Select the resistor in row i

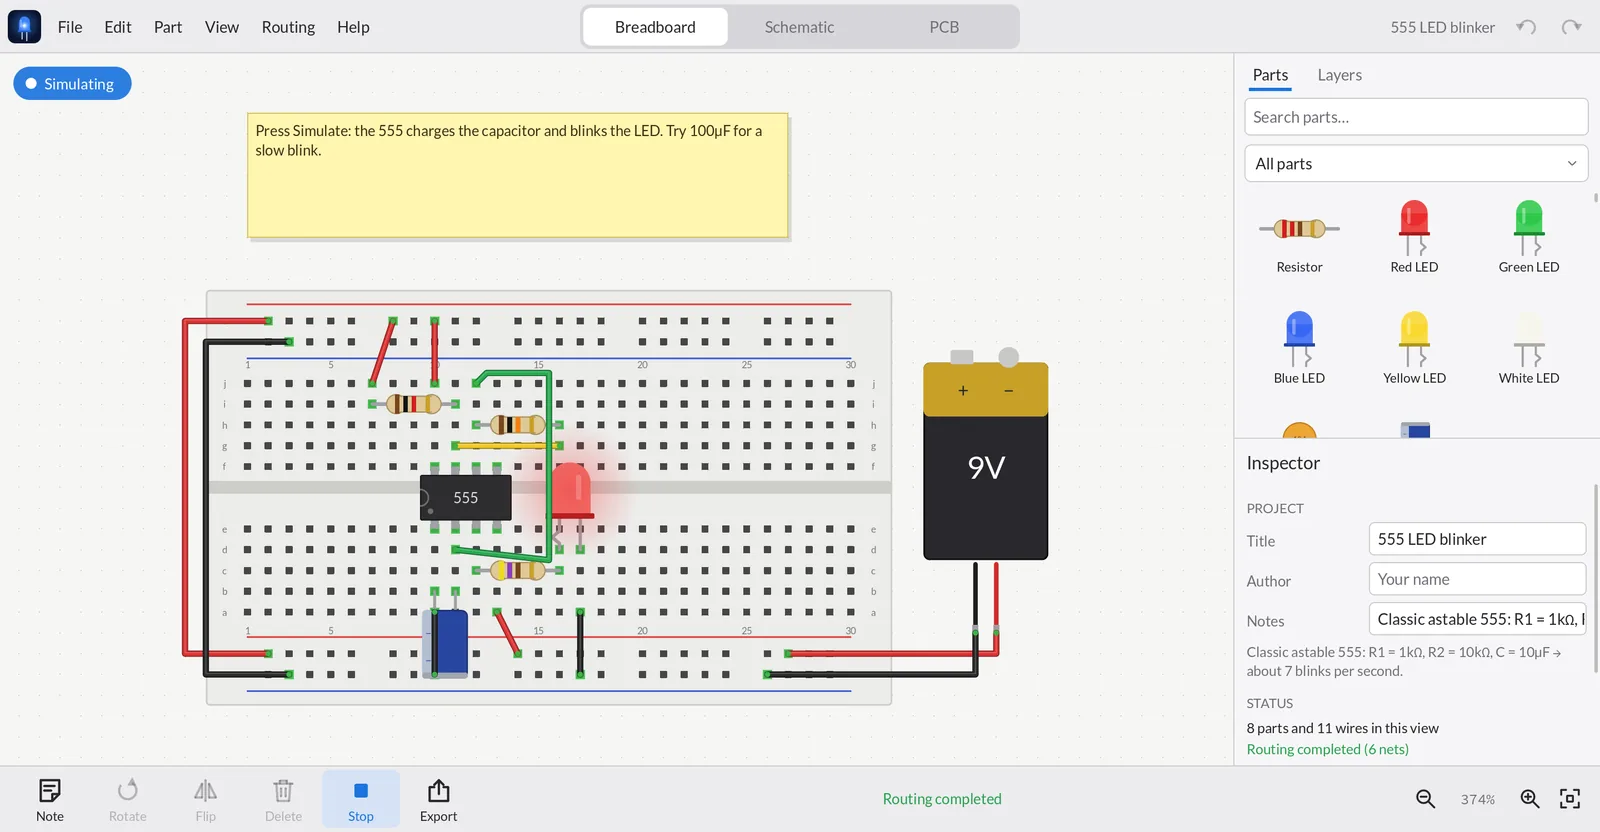pyautogui.click(x=413, y=404)
